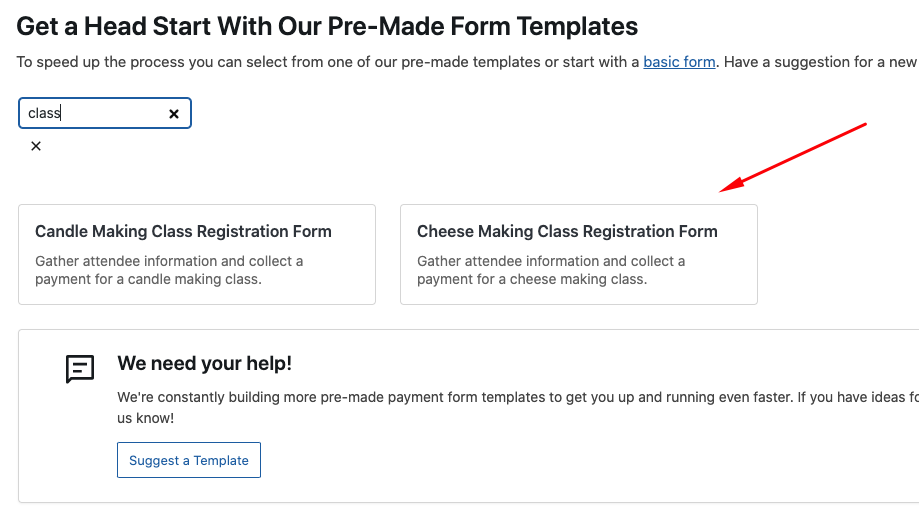Click the speech bubble feedback icon
Viewport: 919px width, 523px height.
80,369
